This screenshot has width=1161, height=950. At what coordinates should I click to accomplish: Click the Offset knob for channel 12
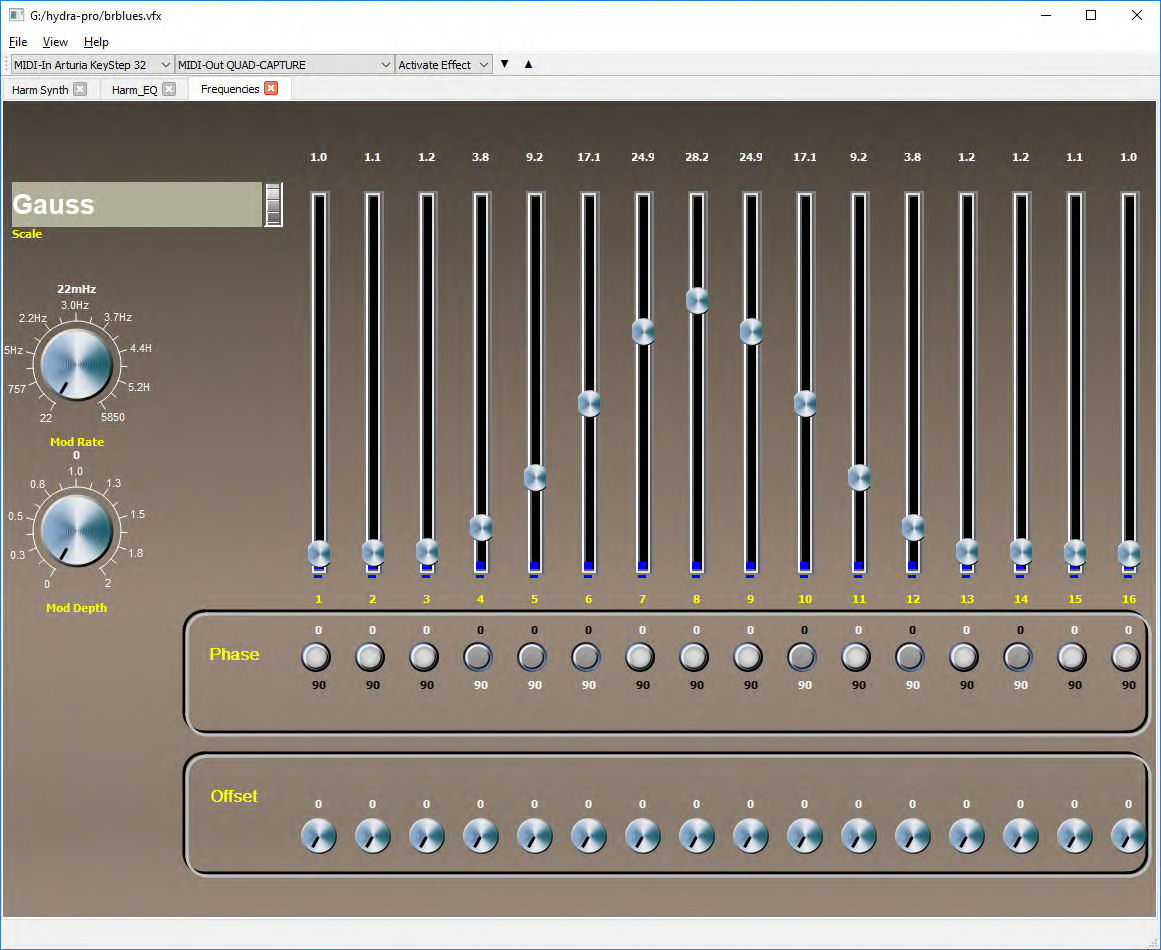pos(913,836)
